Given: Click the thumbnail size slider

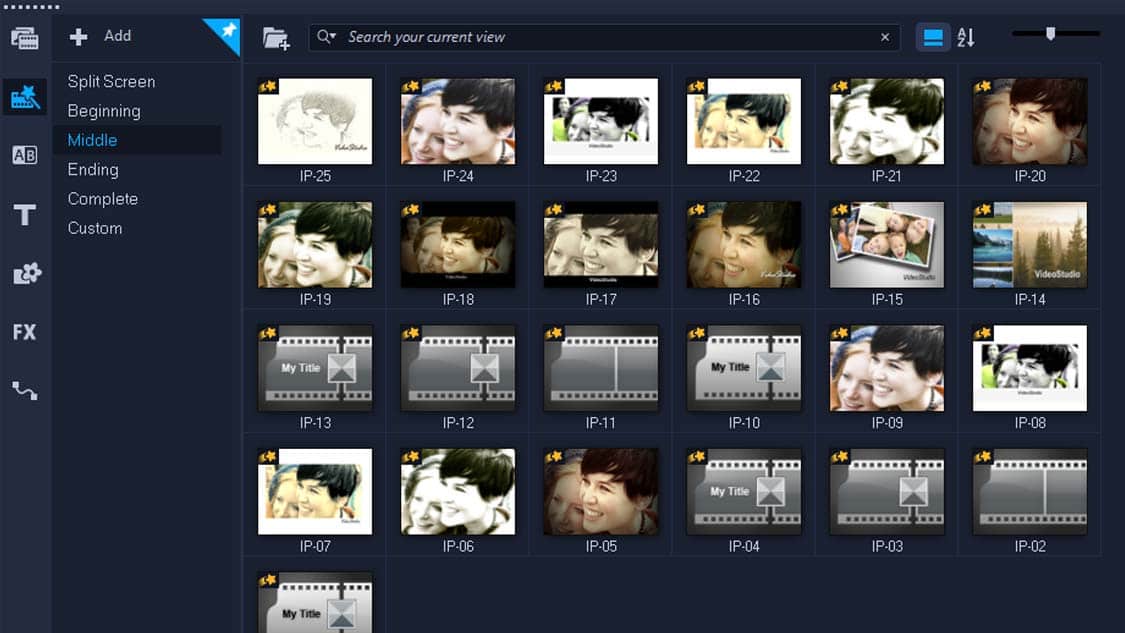Looking at the screenshot, I should pos(1050,34).
